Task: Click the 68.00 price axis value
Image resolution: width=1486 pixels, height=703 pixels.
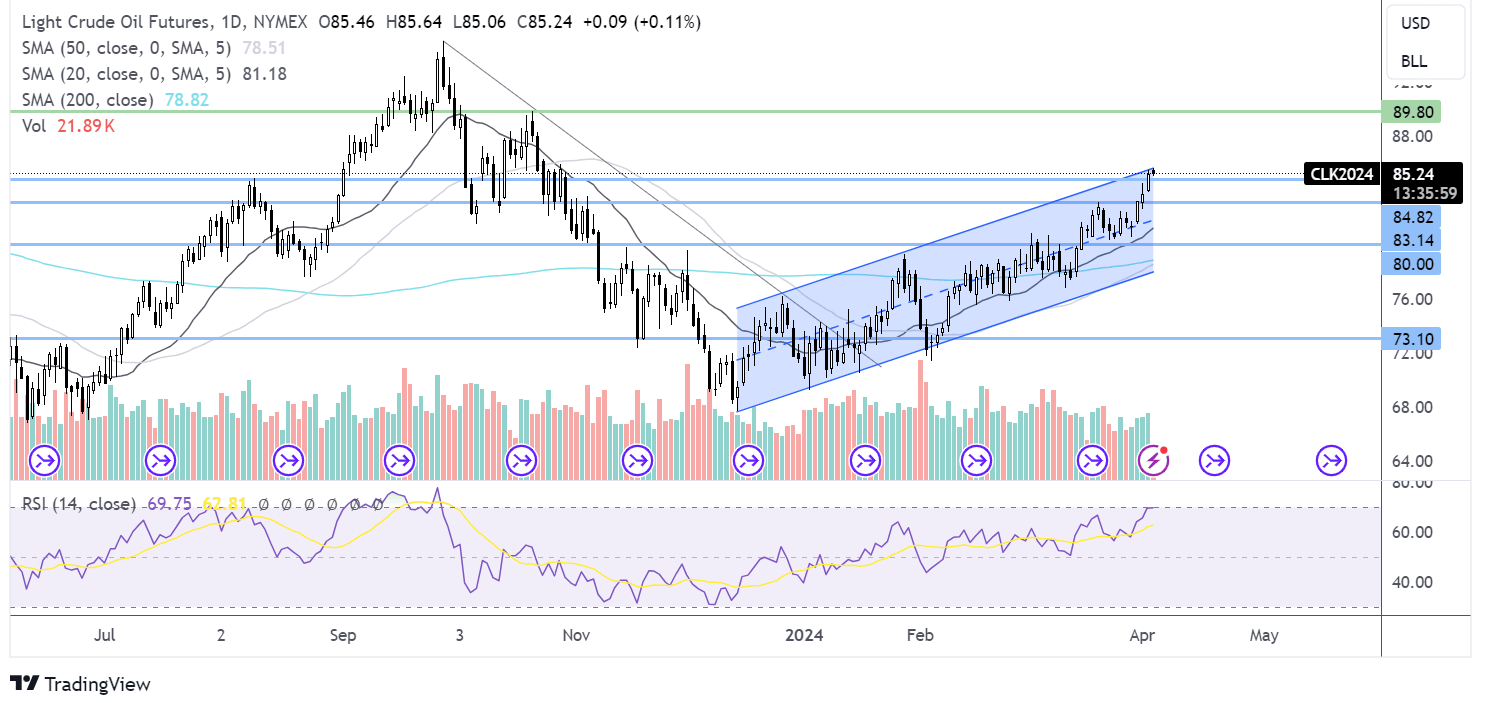Action: (1414, 407)
